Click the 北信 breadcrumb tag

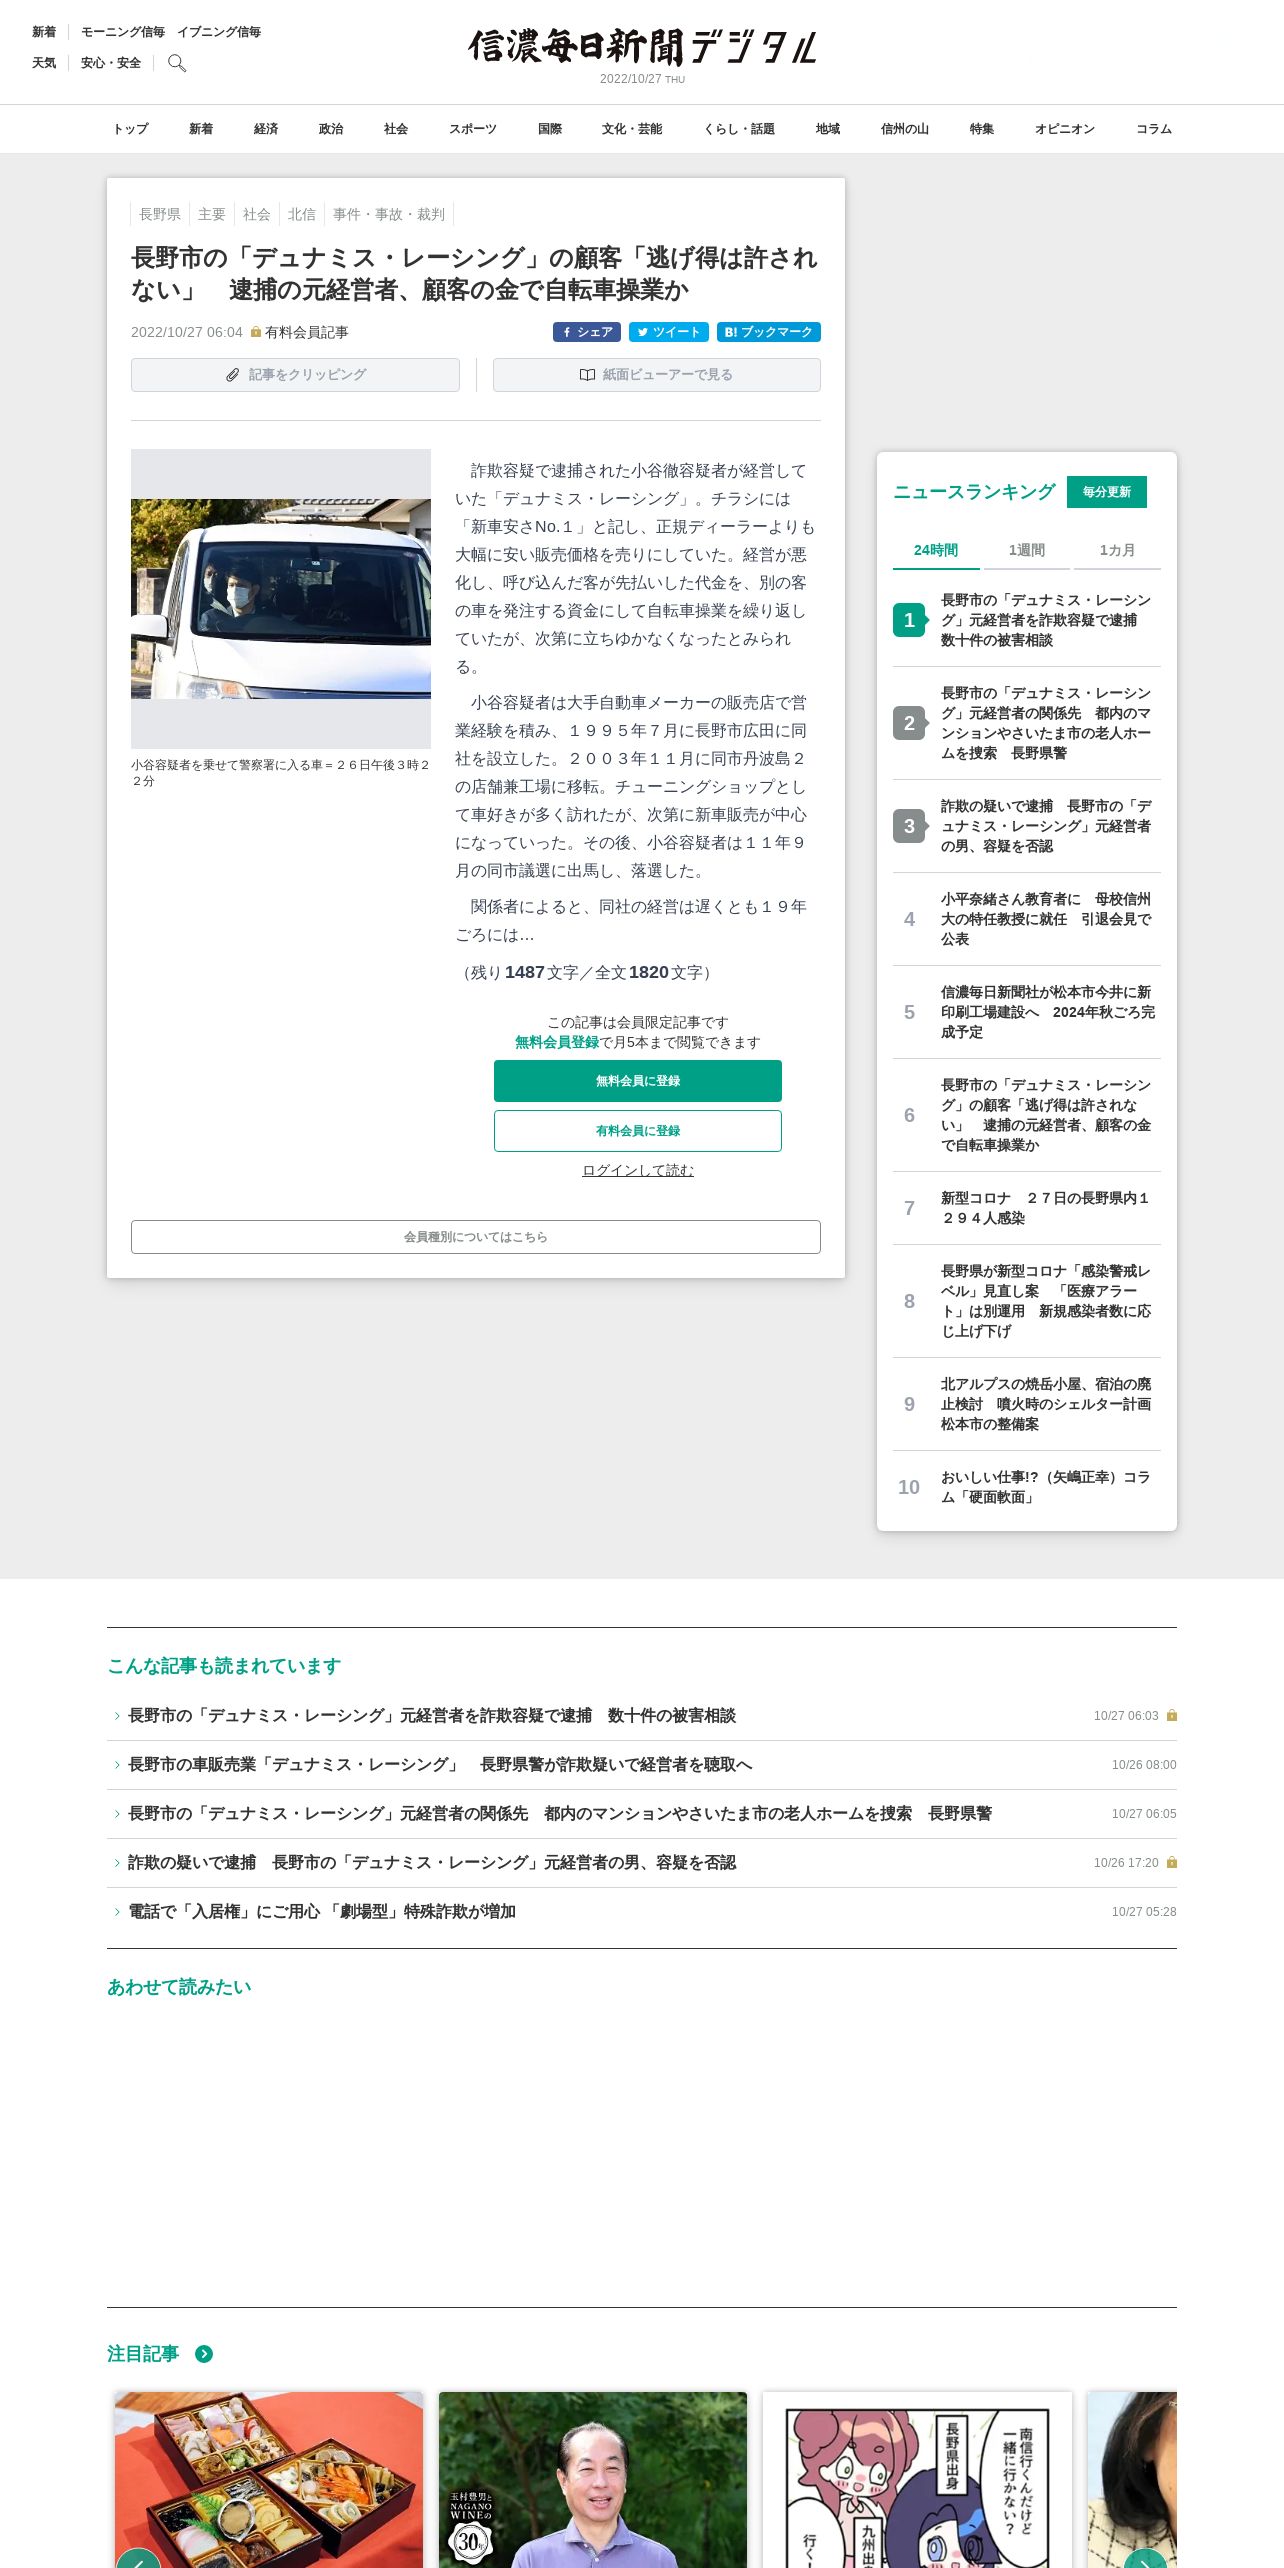click(x=302, y=214)
